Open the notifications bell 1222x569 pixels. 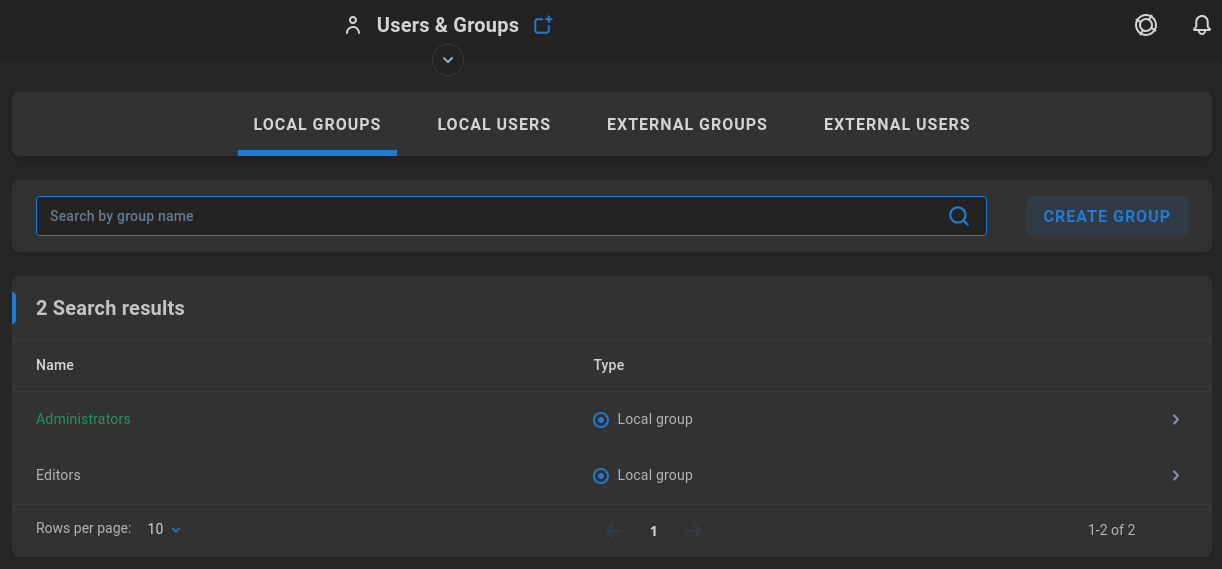click(1202, 26)
